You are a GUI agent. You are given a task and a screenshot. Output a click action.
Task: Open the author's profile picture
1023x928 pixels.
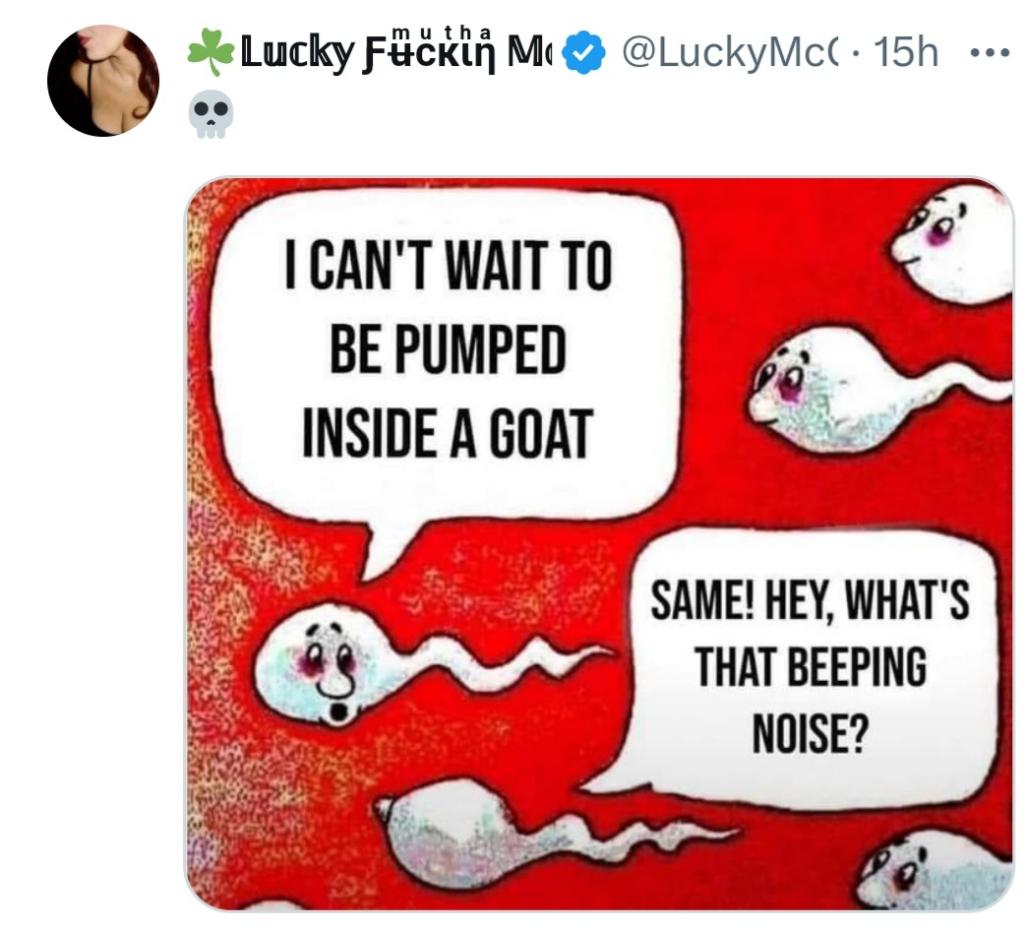[103, 80]
